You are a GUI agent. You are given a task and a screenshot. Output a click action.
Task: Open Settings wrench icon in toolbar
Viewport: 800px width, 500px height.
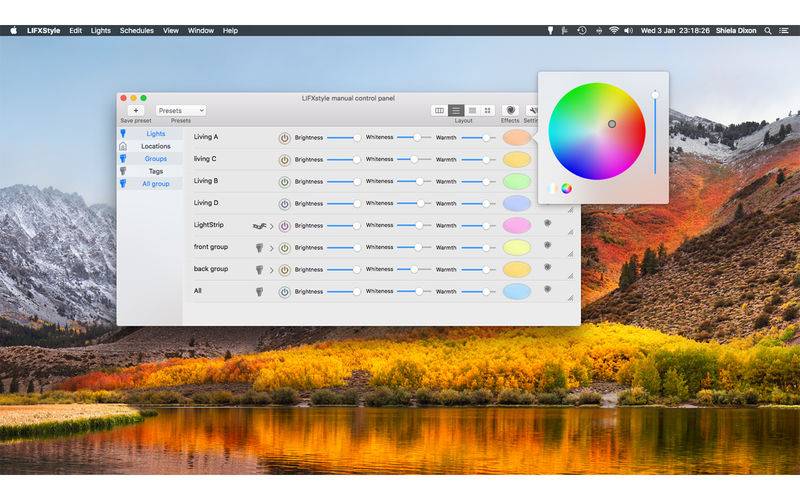pyautogui.click(x=532, y=110)
